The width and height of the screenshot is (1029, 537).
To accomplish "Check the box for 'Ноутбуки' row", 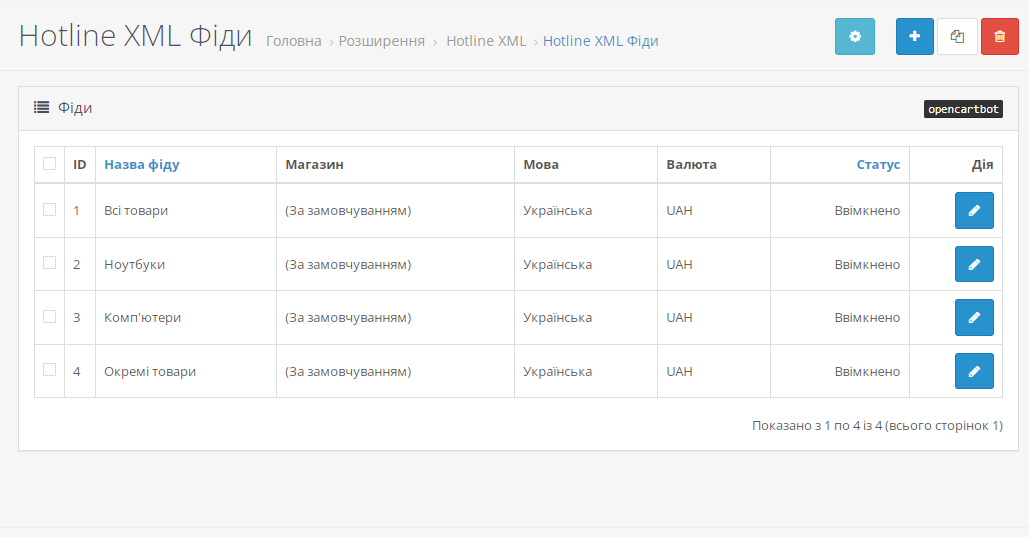I will pos(49,263).
